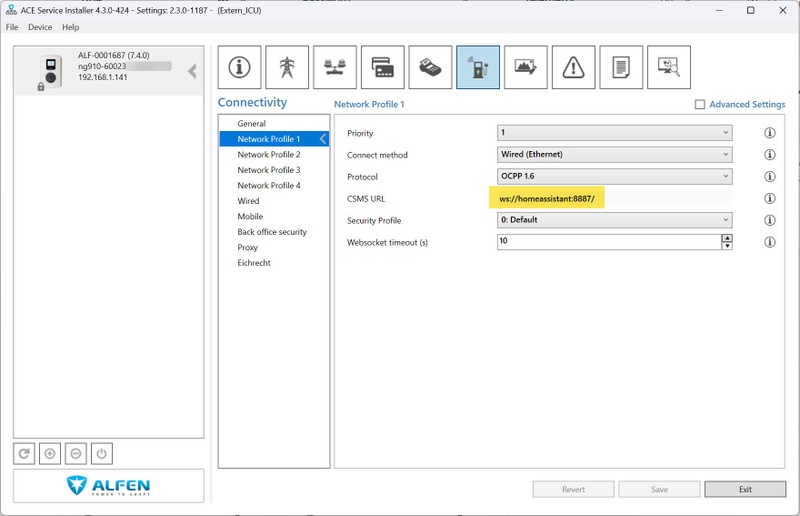
Task: Collapse the device entry arrow chevron
Action: (x=192, y=71)
